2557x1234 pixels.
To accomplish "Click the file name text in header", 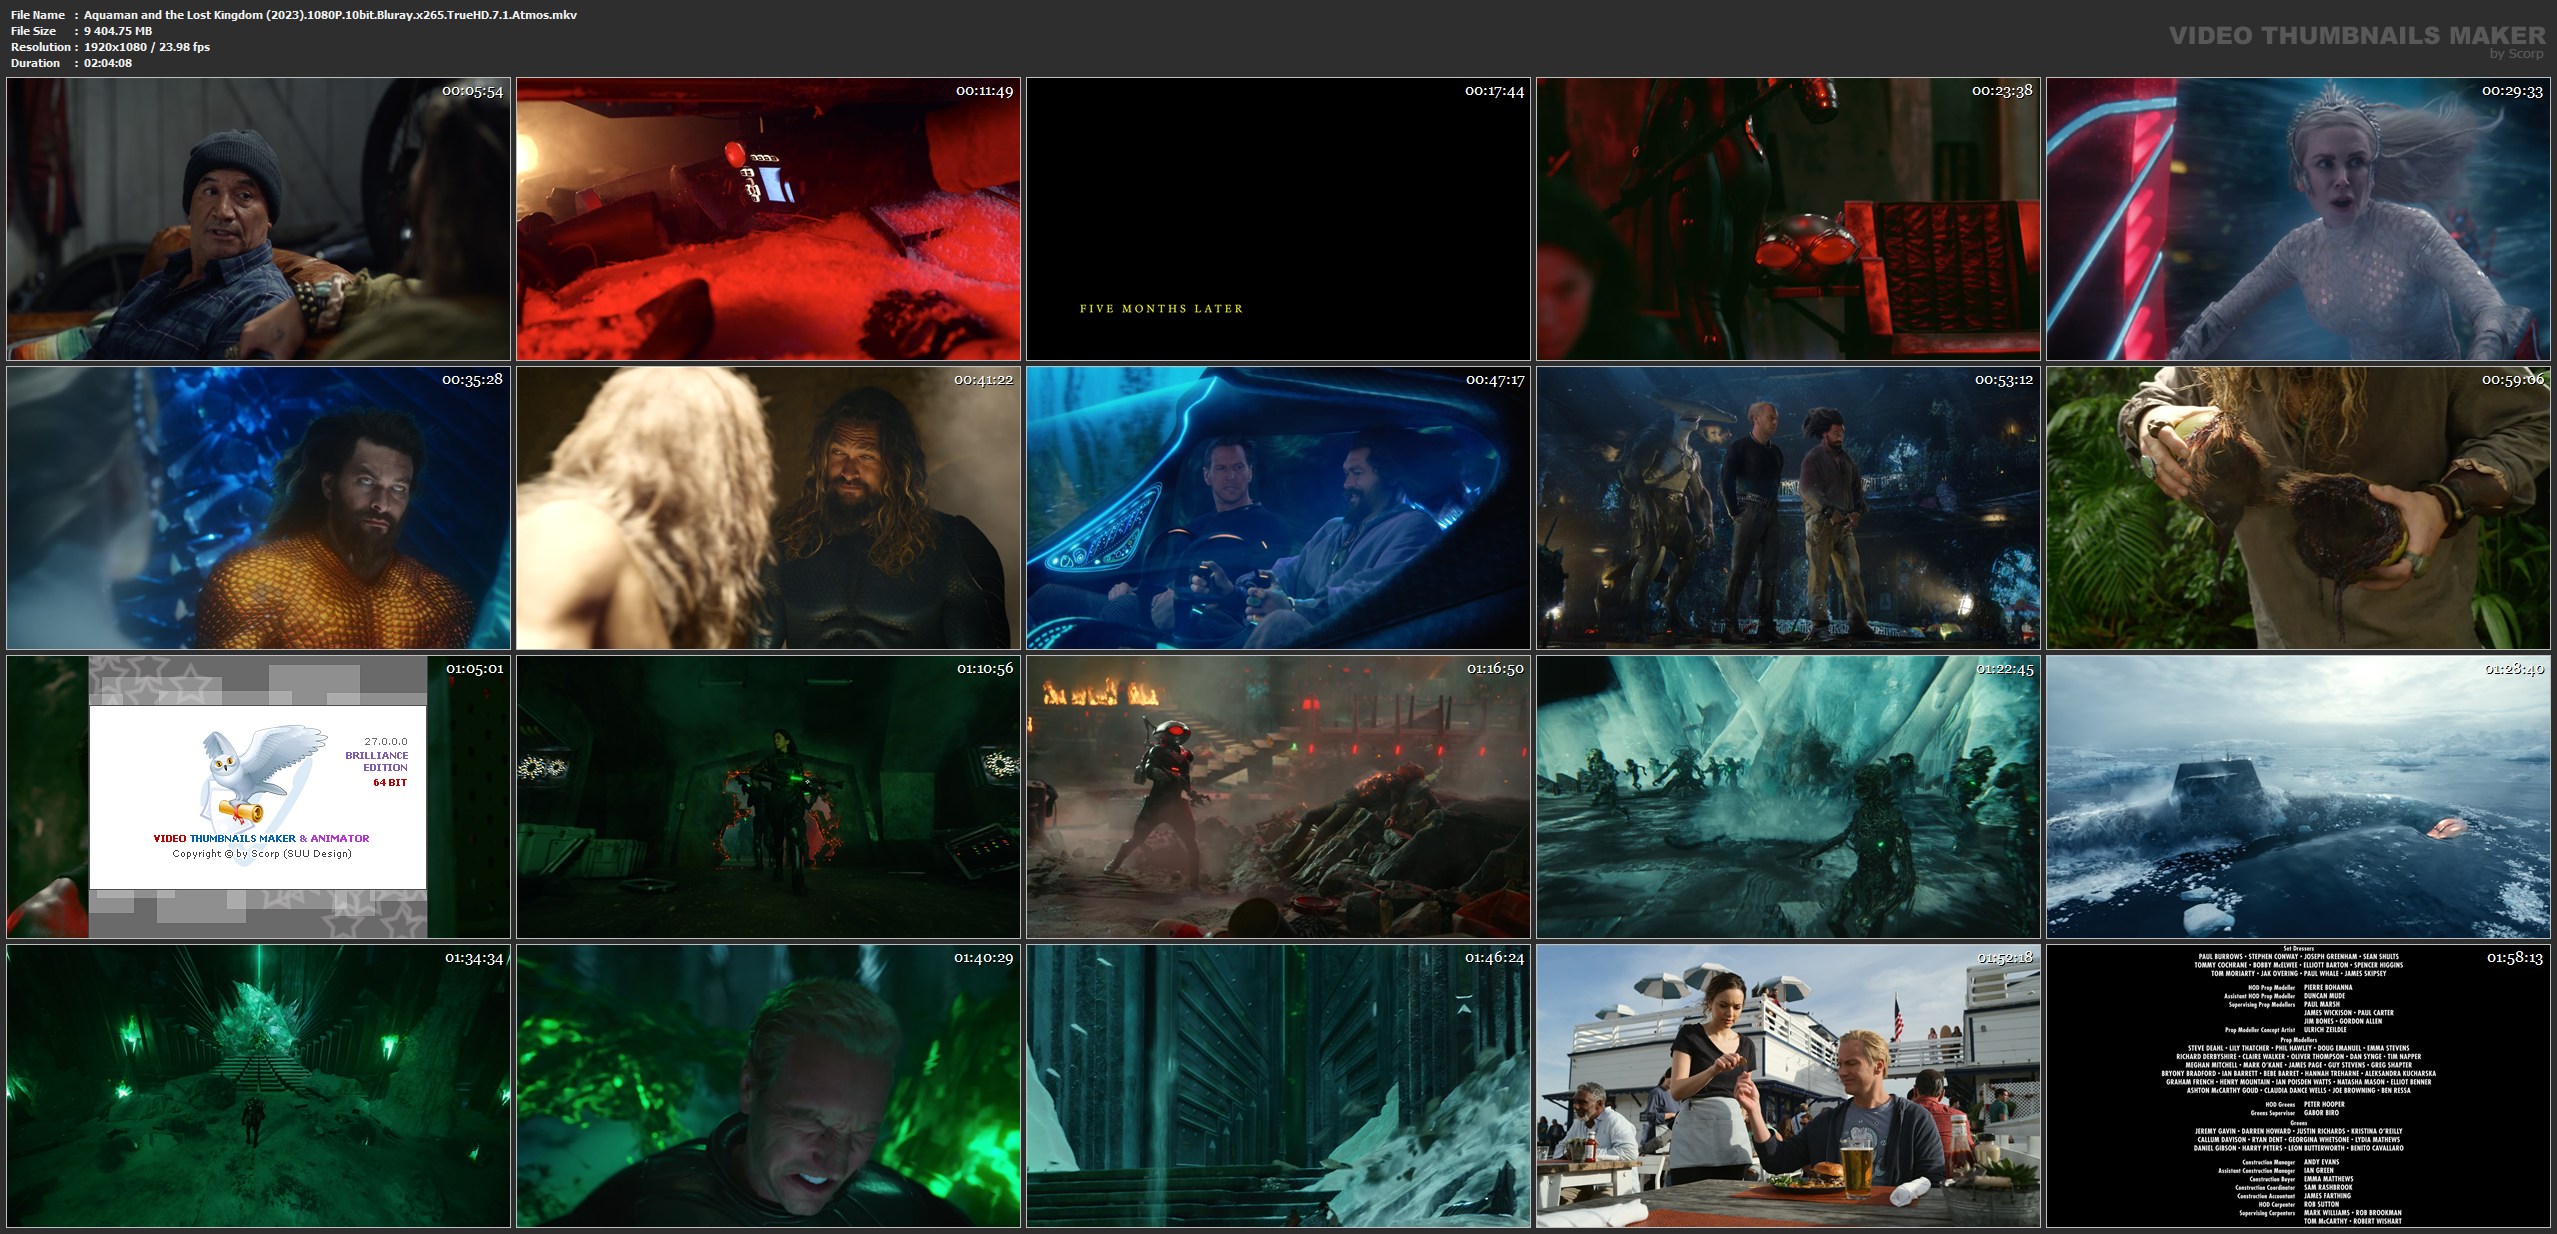I will click(x=330, y=15).
